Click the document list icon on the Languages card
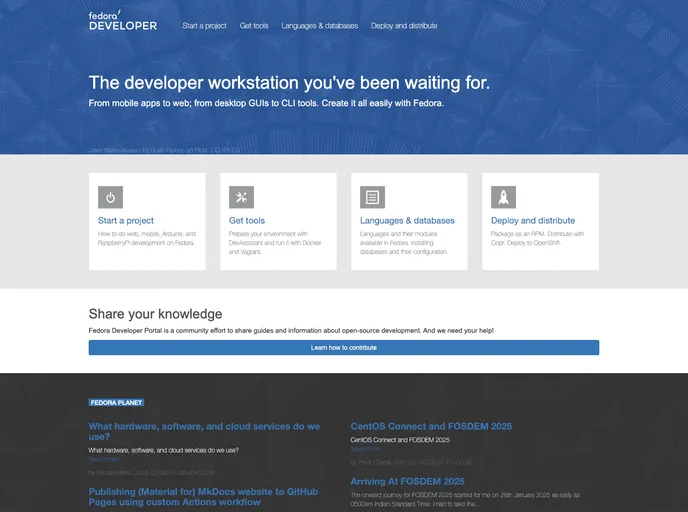 (373, 197)
